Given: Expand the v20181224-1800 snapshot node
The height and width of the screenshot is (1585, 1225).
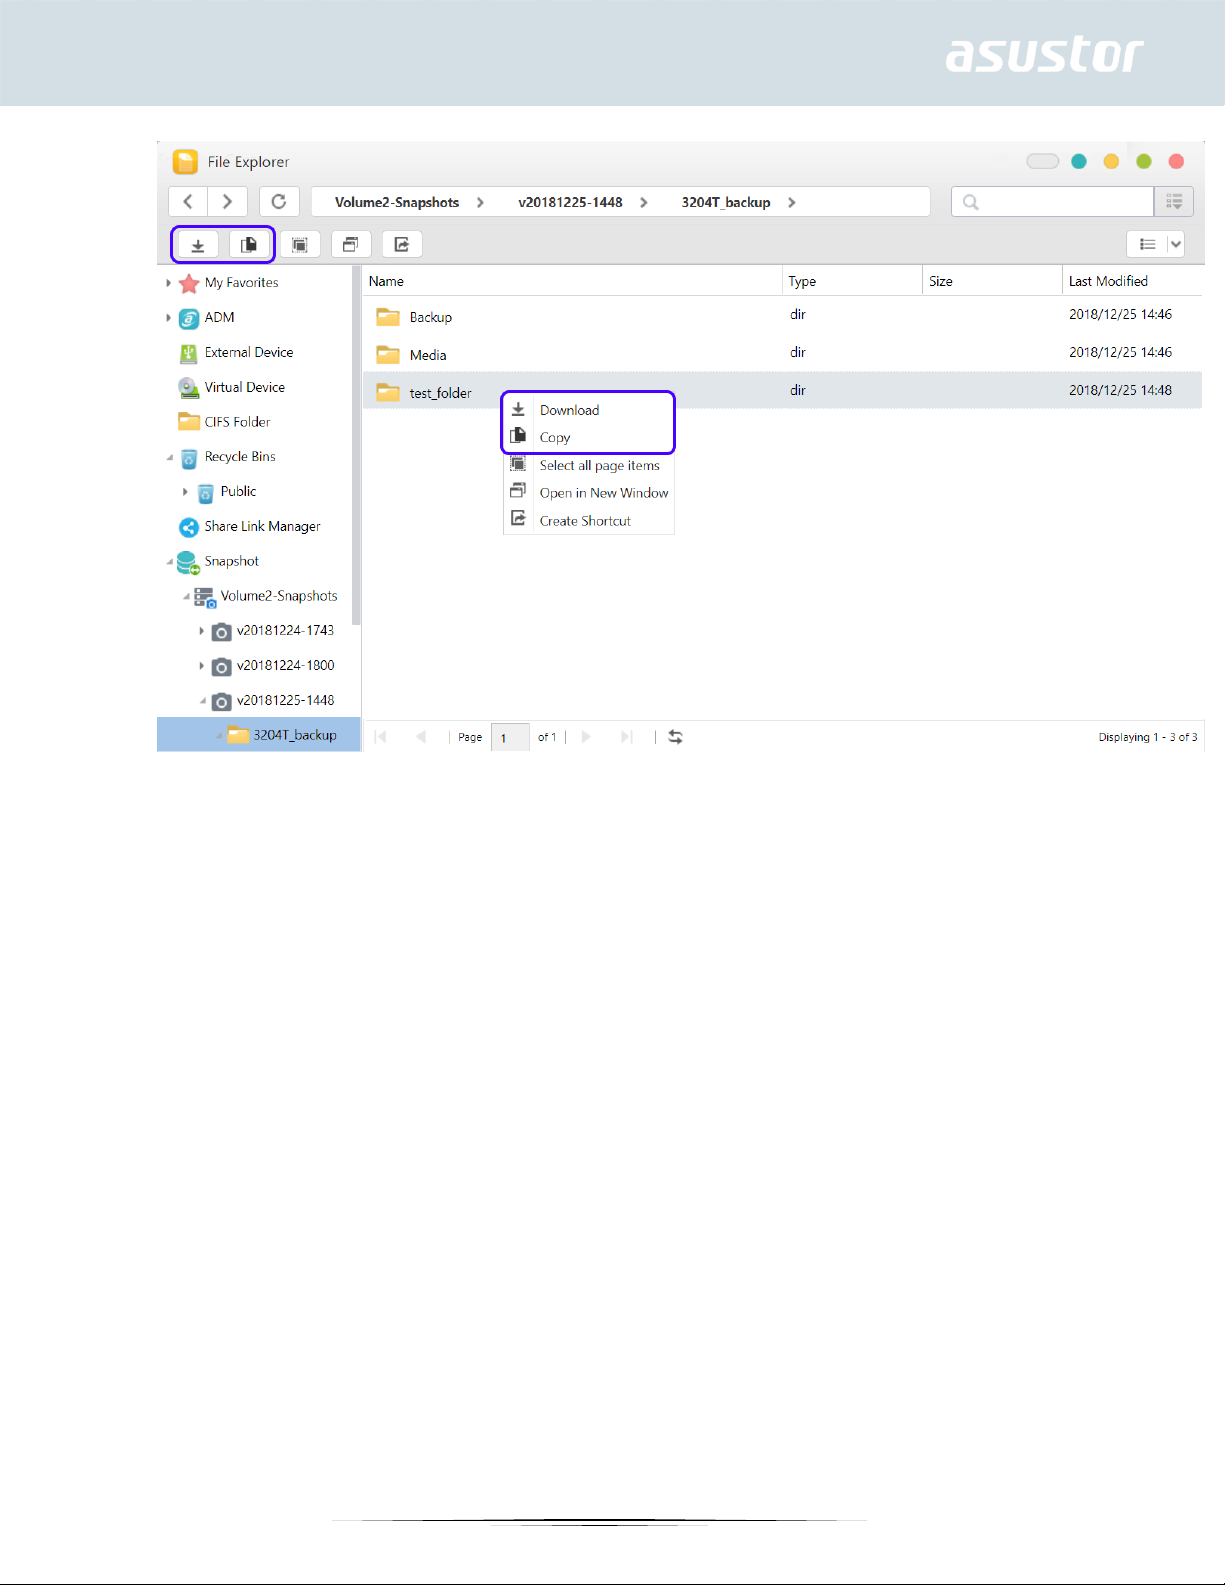Looking at the screenshot, I should [201, 666].
